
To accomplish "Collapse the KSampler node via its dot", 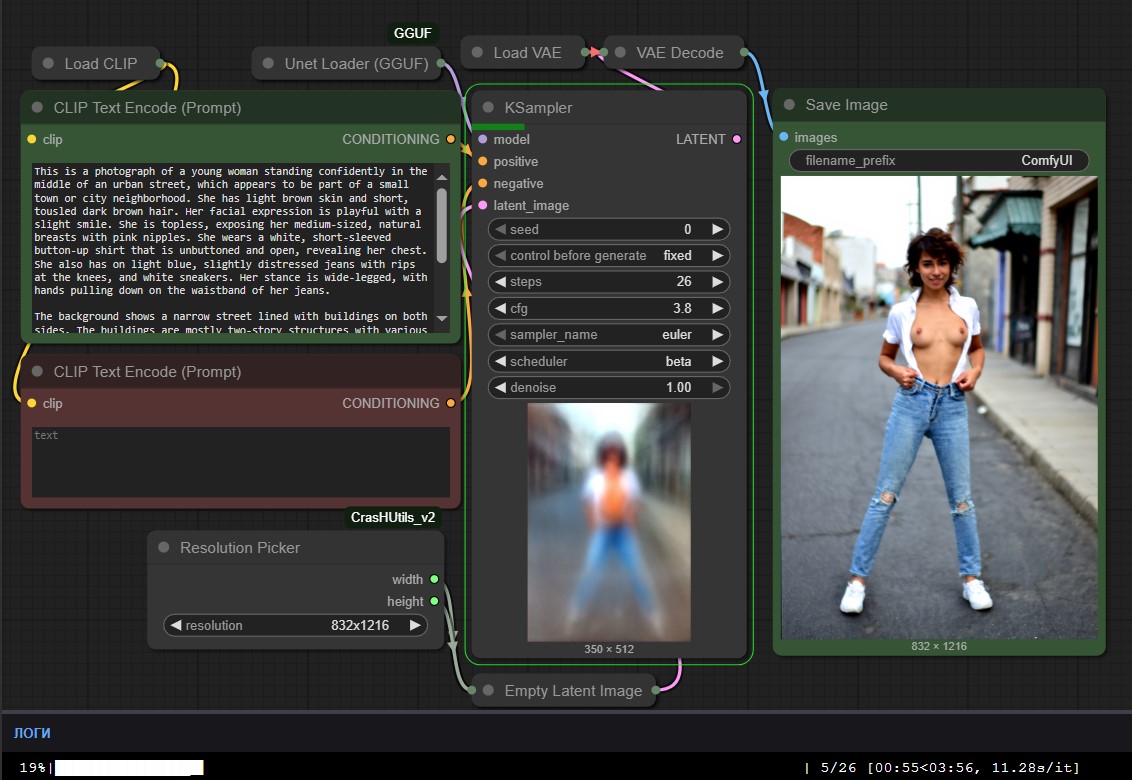I will 488,108.
